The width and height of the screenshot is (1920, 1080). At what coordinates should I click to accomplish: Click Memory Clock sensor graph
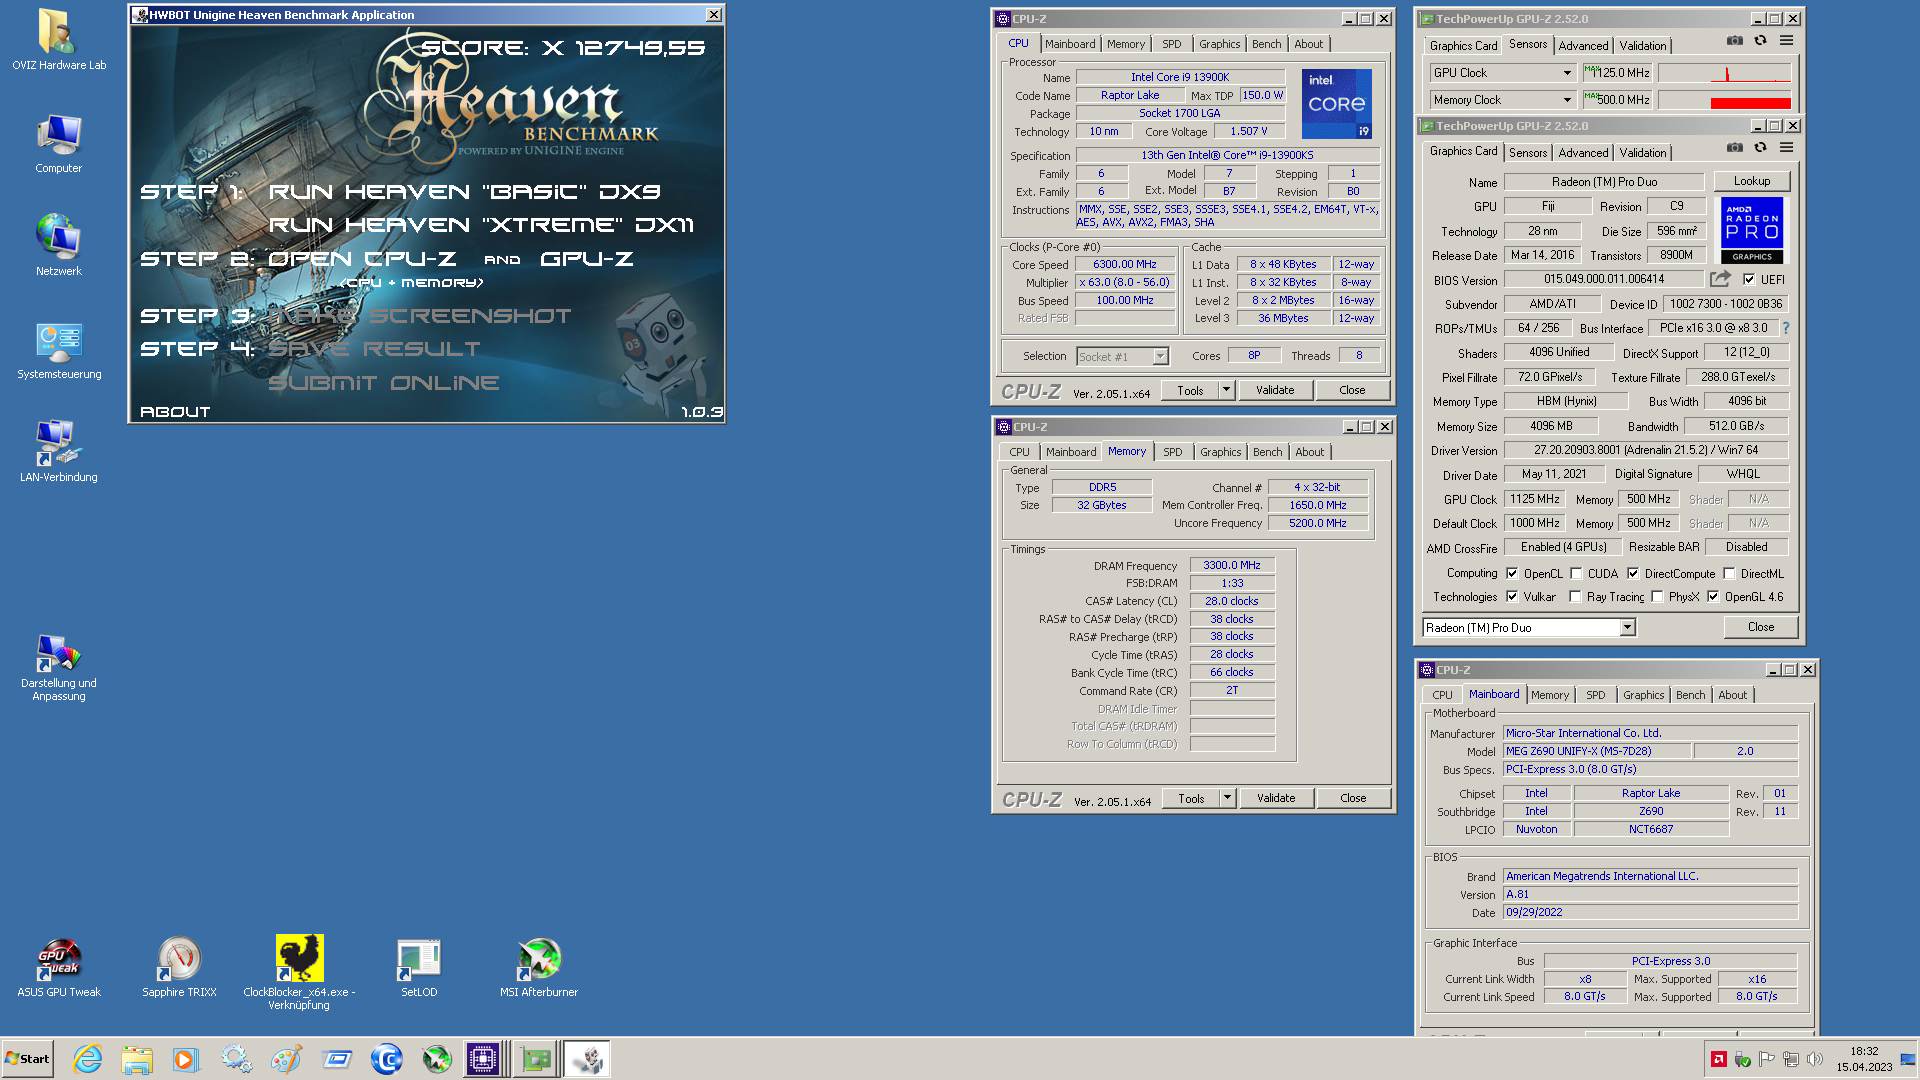click(x=1725, y=100)
